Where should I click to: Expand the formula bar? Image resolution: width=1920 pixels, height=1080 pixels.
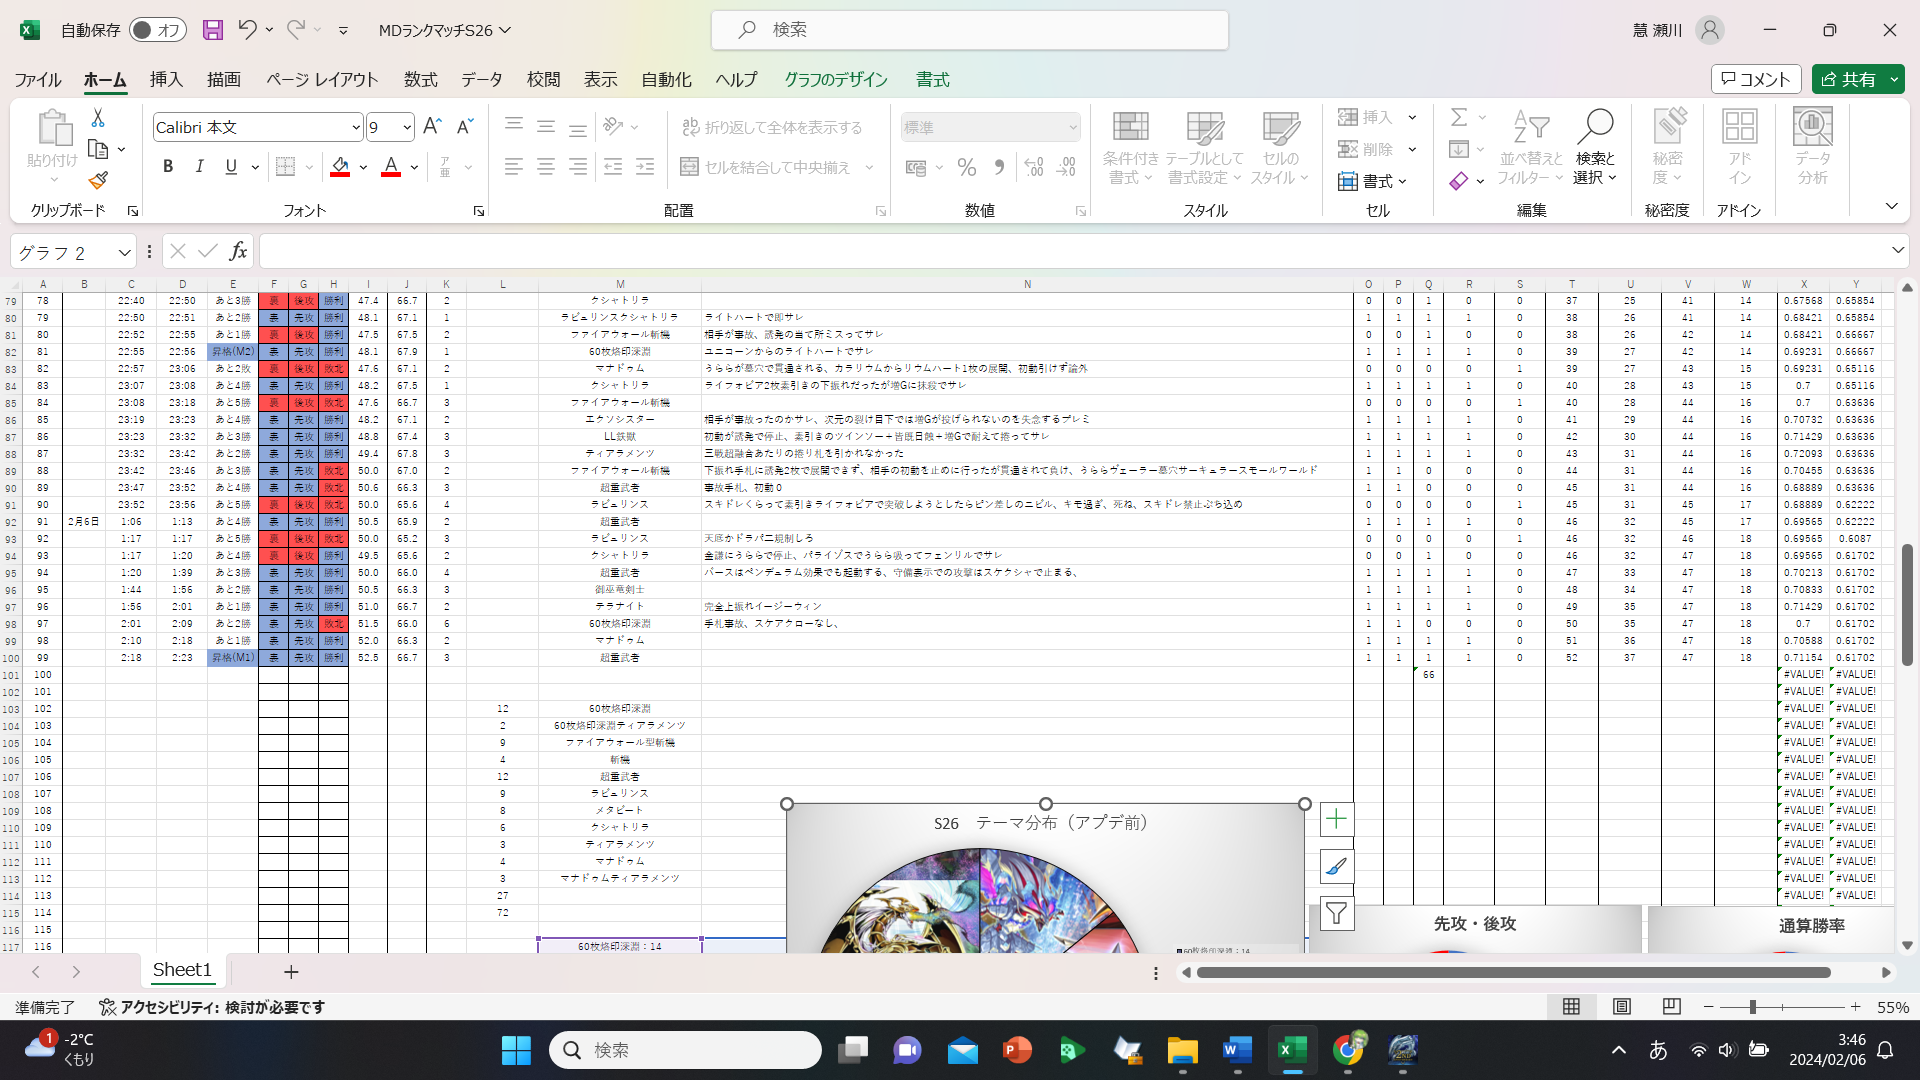(1897, 250)
